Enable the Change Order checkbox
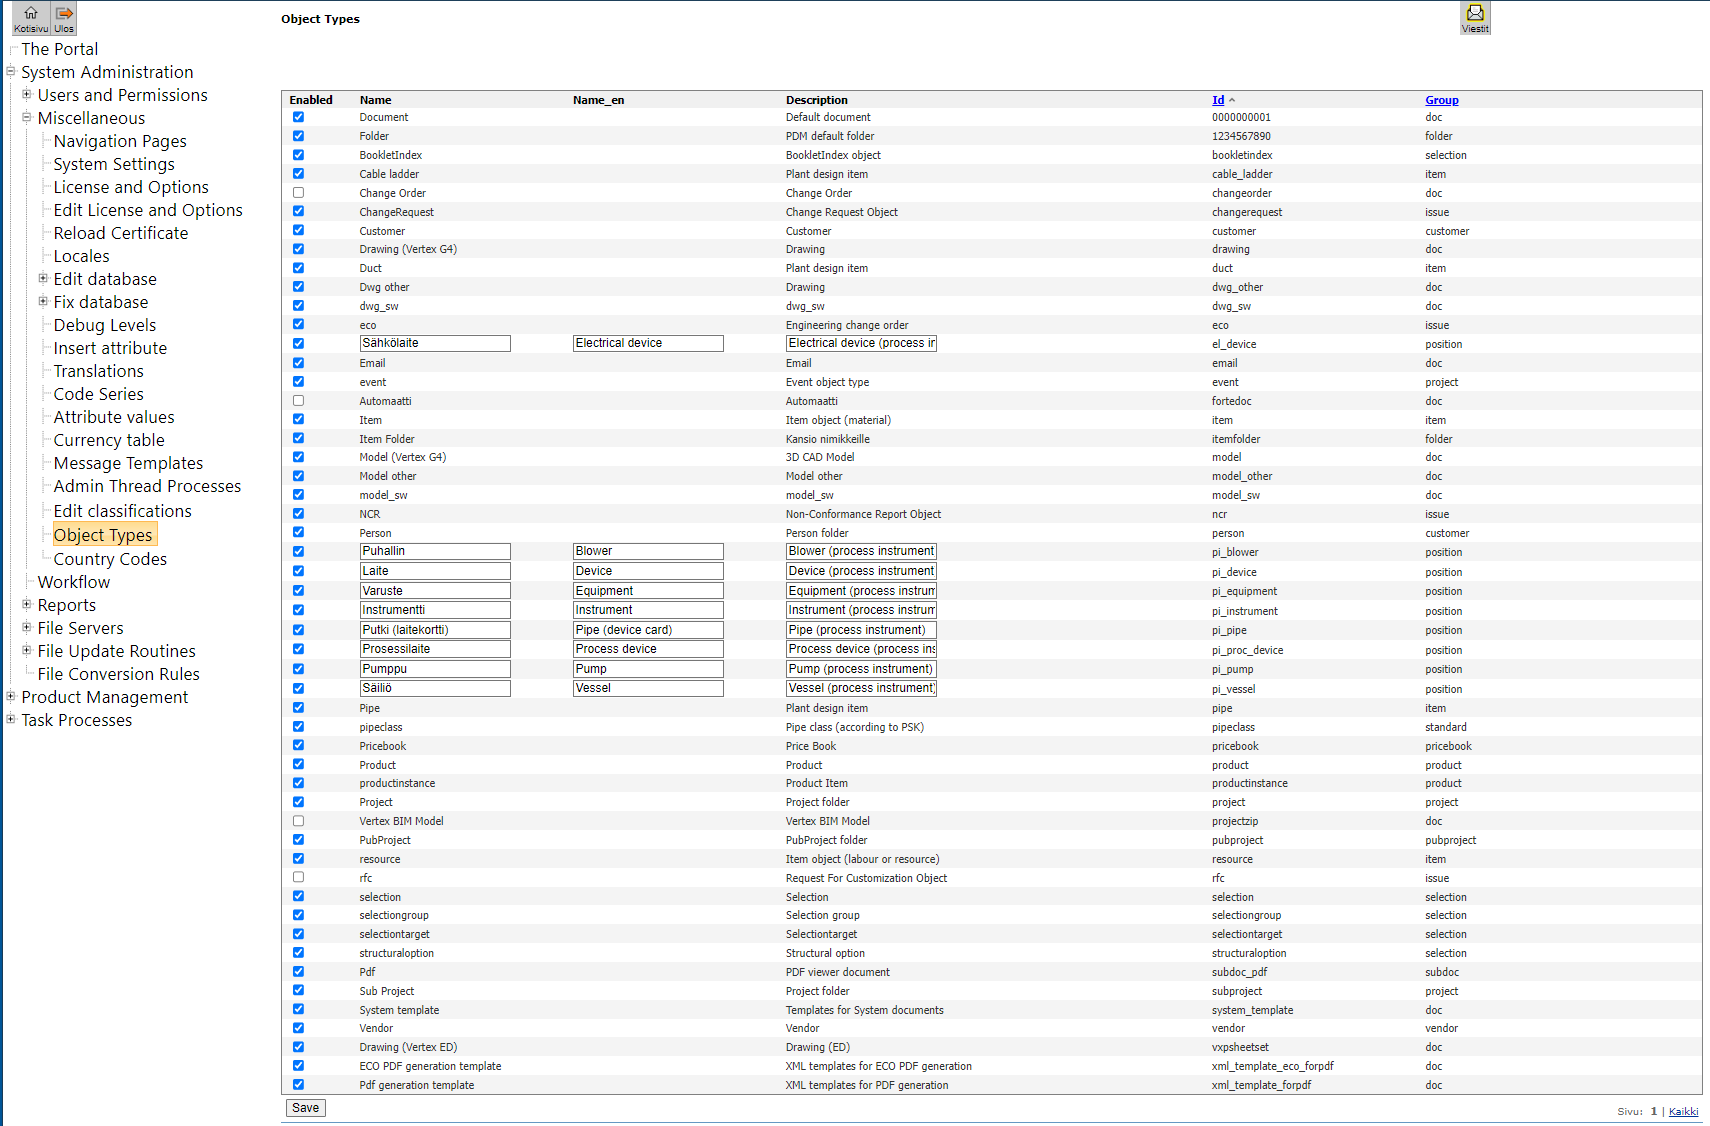The height and width of the screenshot is (1126, 1710). pyautogui.click(x=298, y=193)
